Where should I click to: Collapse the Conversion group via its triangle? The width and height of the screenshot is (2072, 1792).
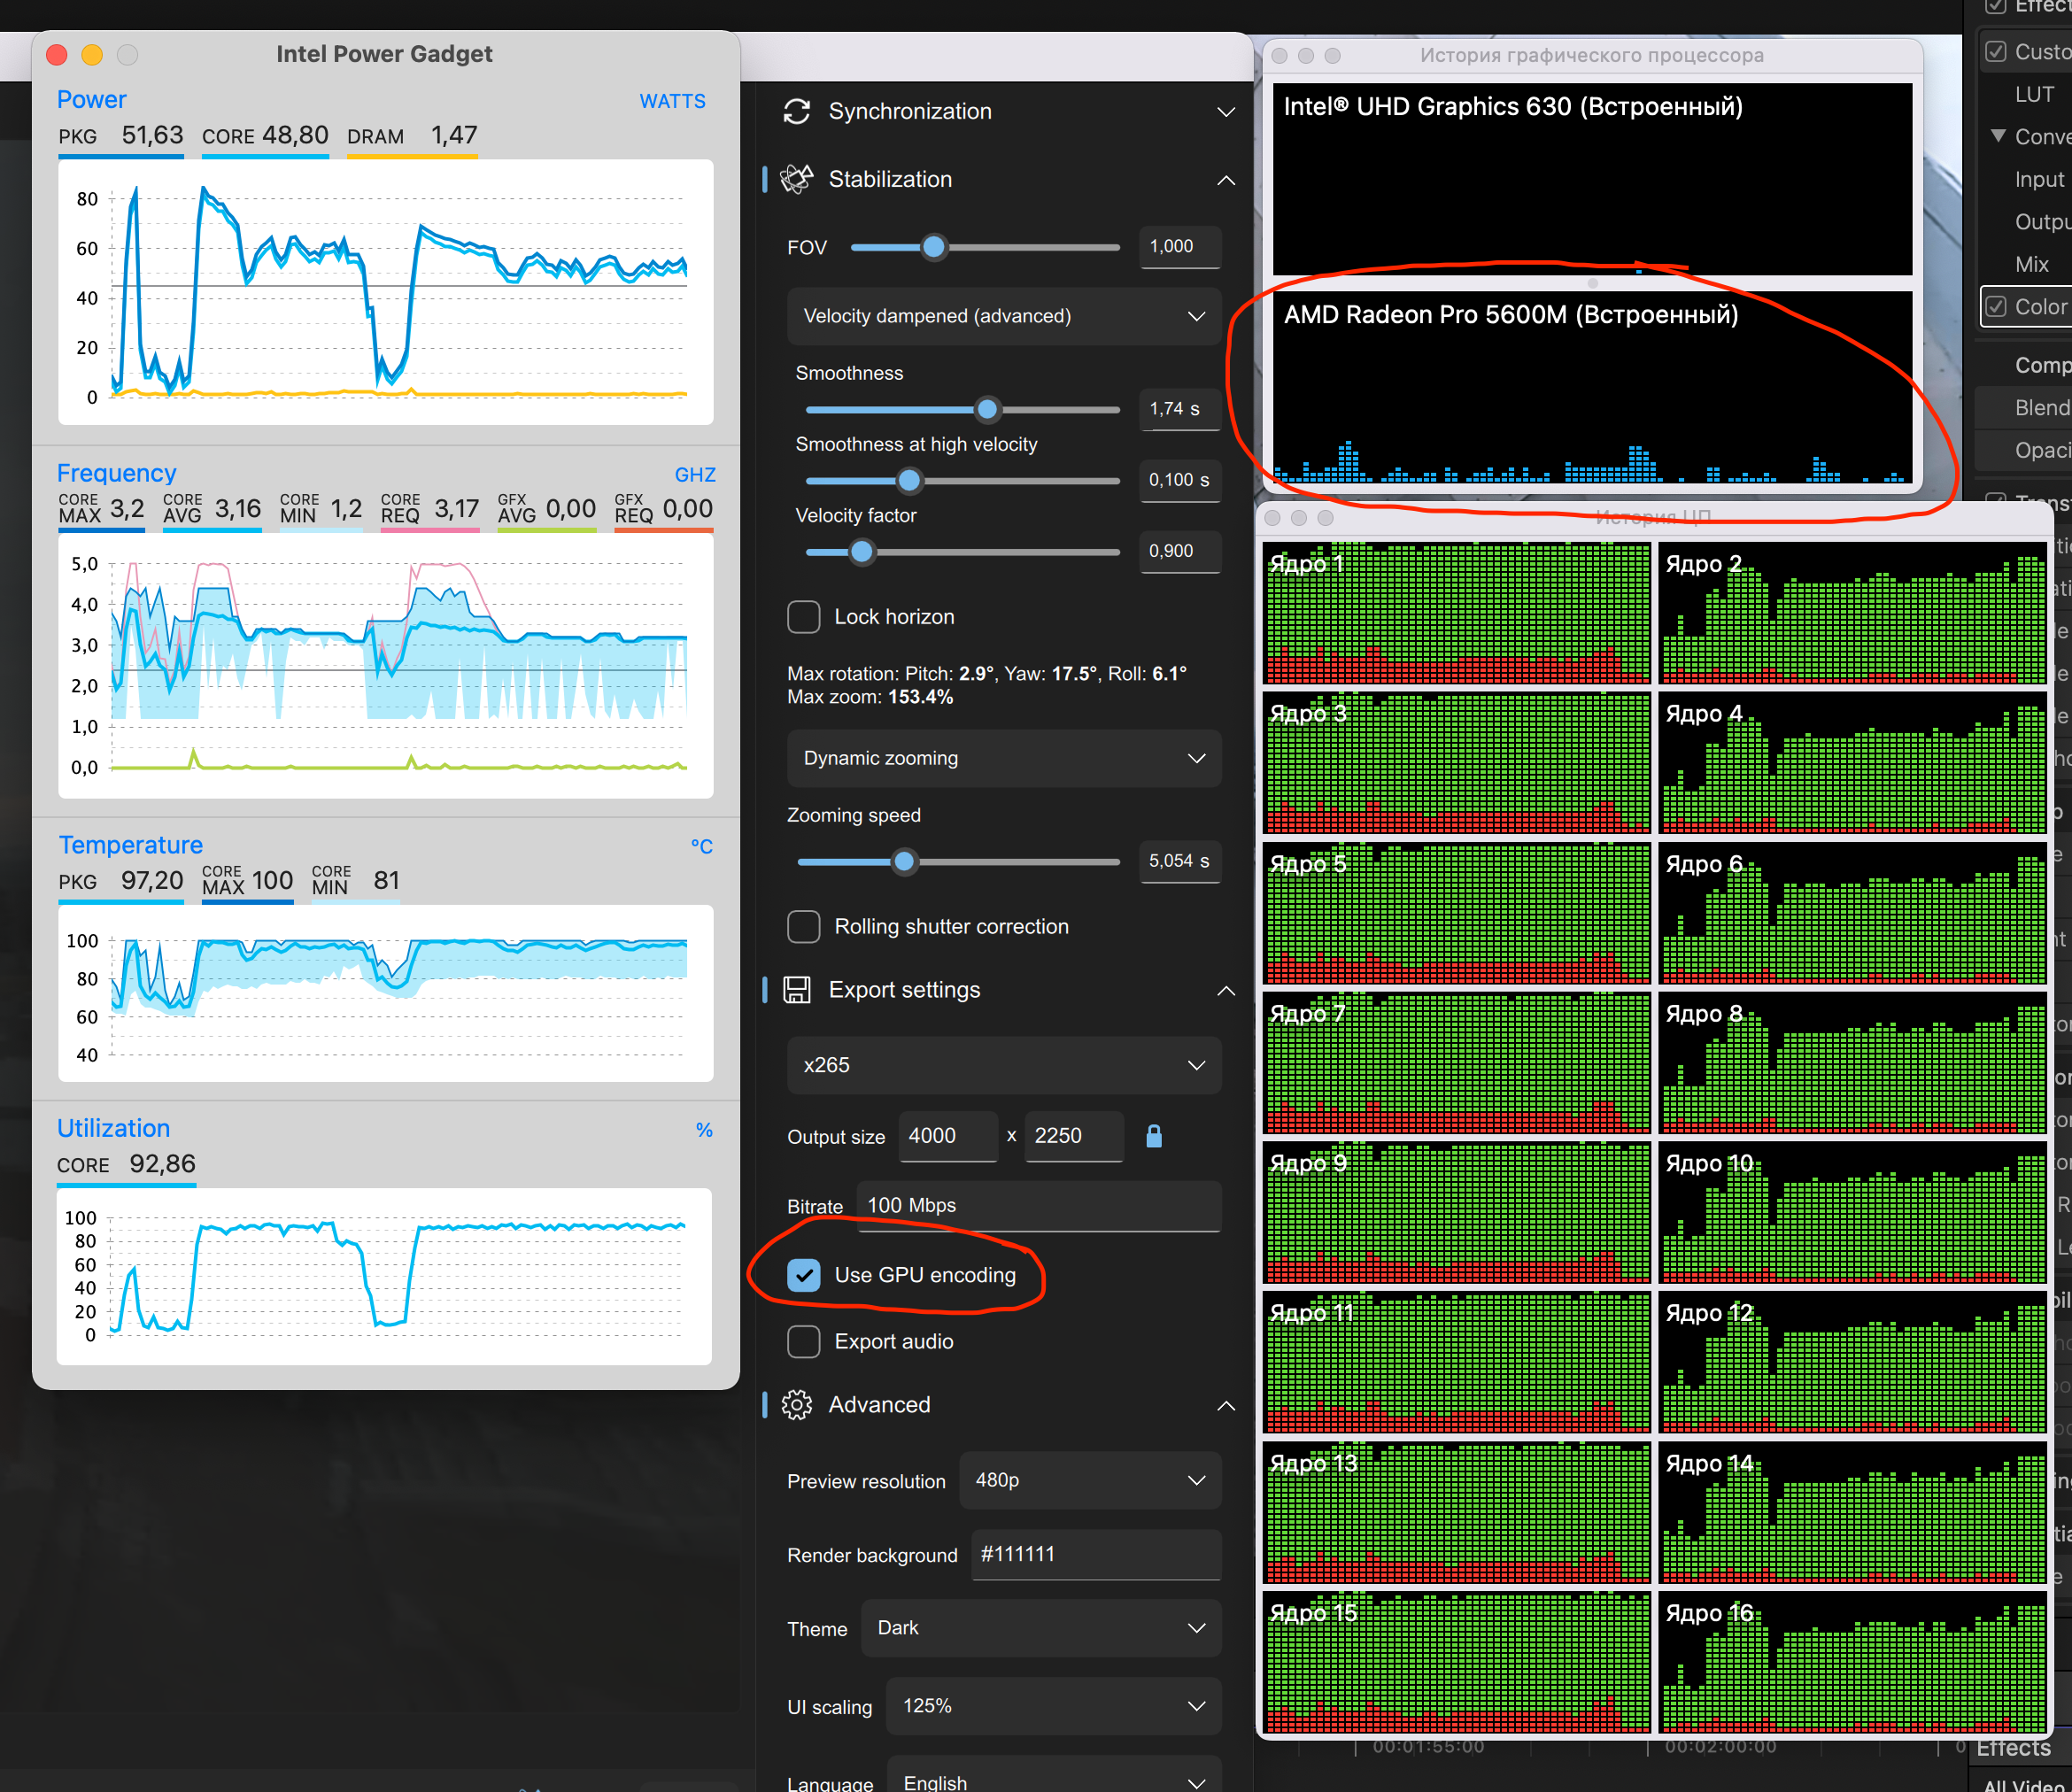1998,136
